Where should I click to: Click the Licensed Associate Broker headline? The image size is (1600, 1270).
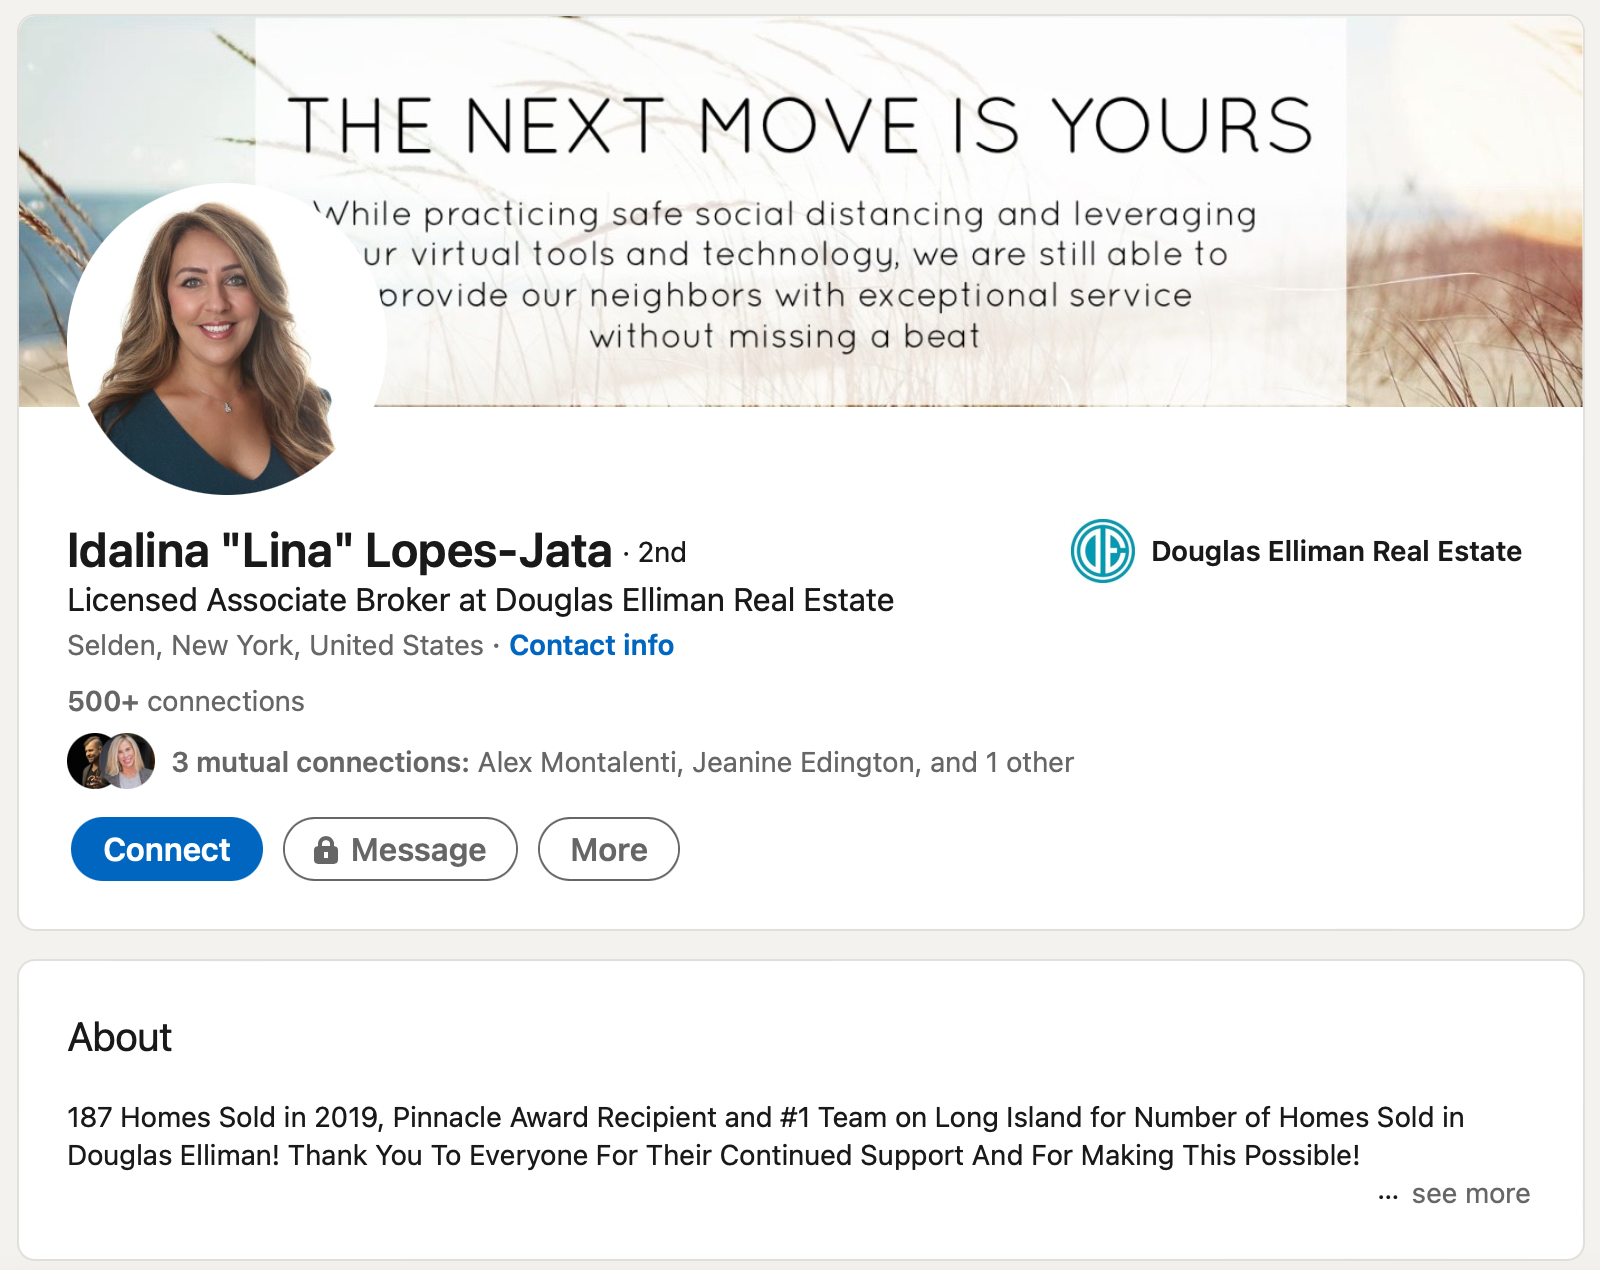coord(480,600)
